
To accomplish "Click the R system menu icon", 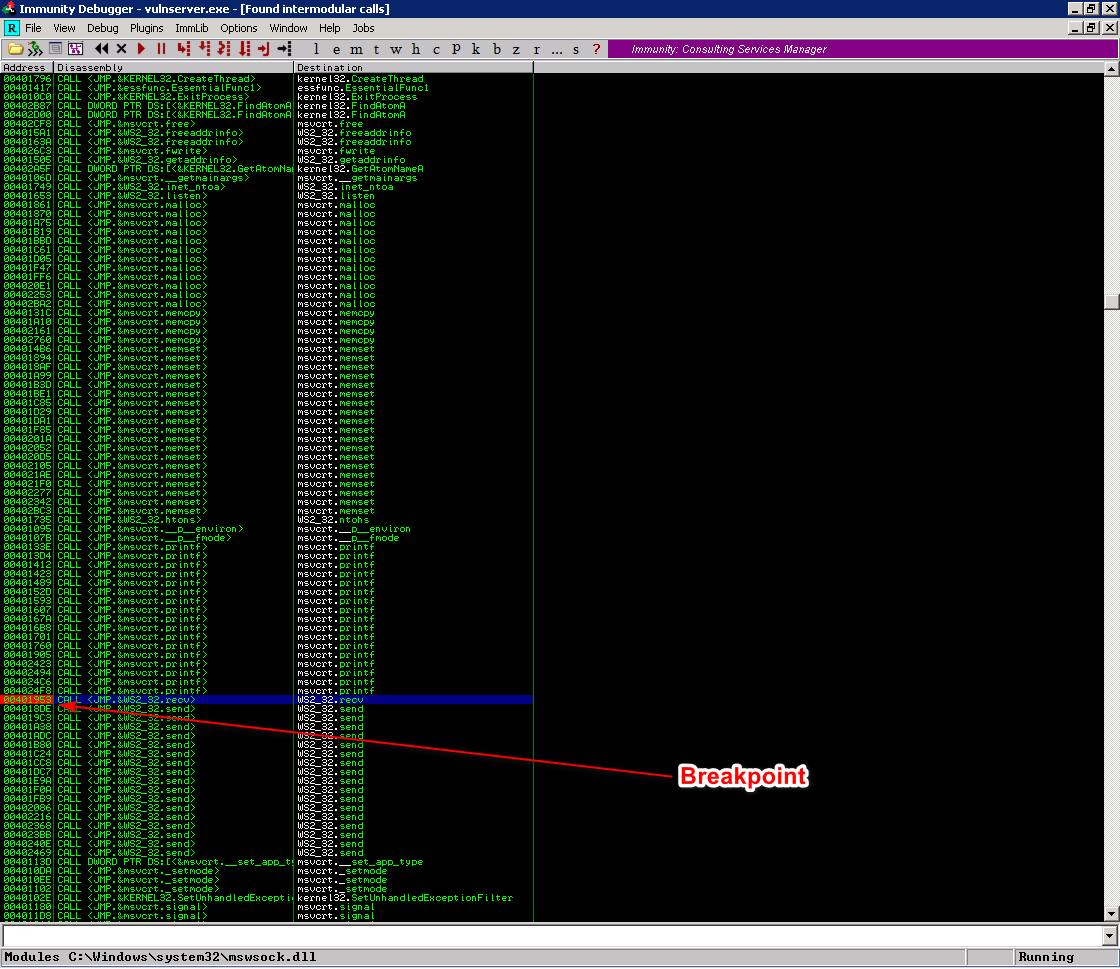I will click(12, 28).
